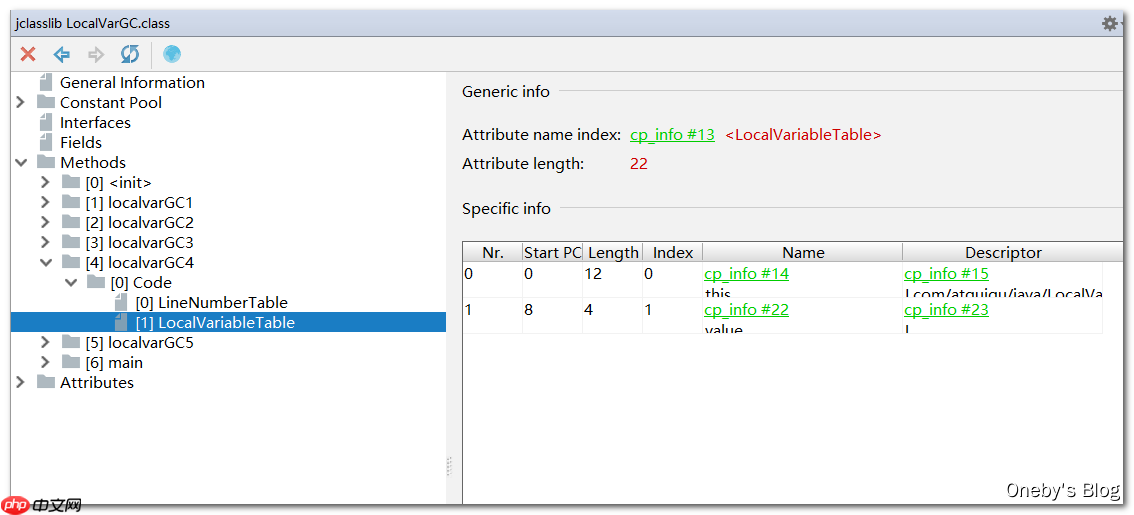
Task: Click the General Information file icon
Action: [x=46, y=82]
